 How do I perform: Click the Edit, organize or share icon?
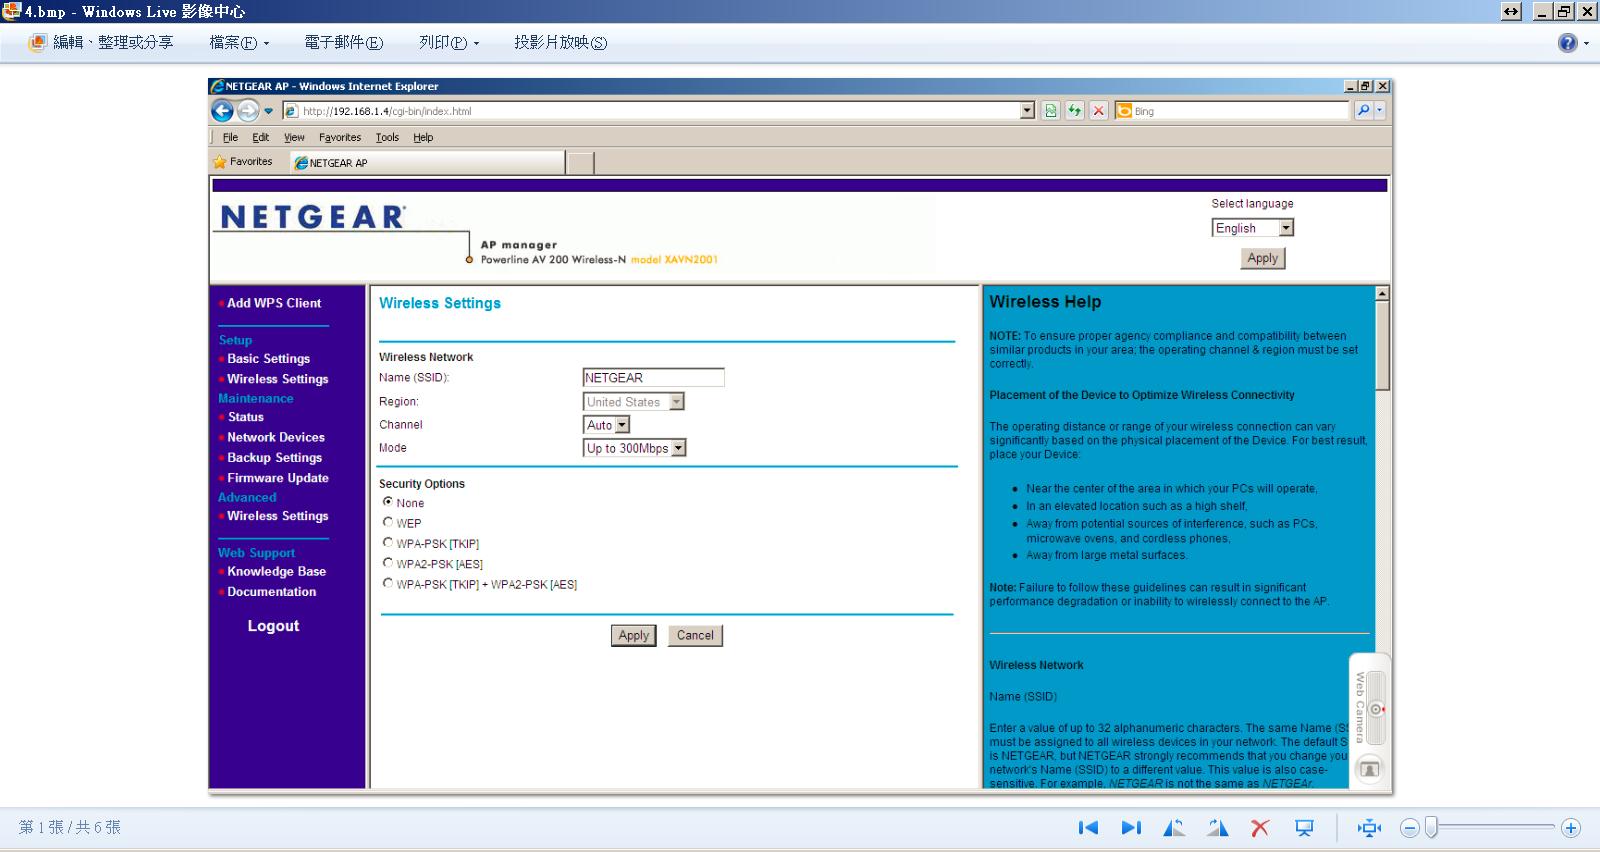tap(38, 42)
